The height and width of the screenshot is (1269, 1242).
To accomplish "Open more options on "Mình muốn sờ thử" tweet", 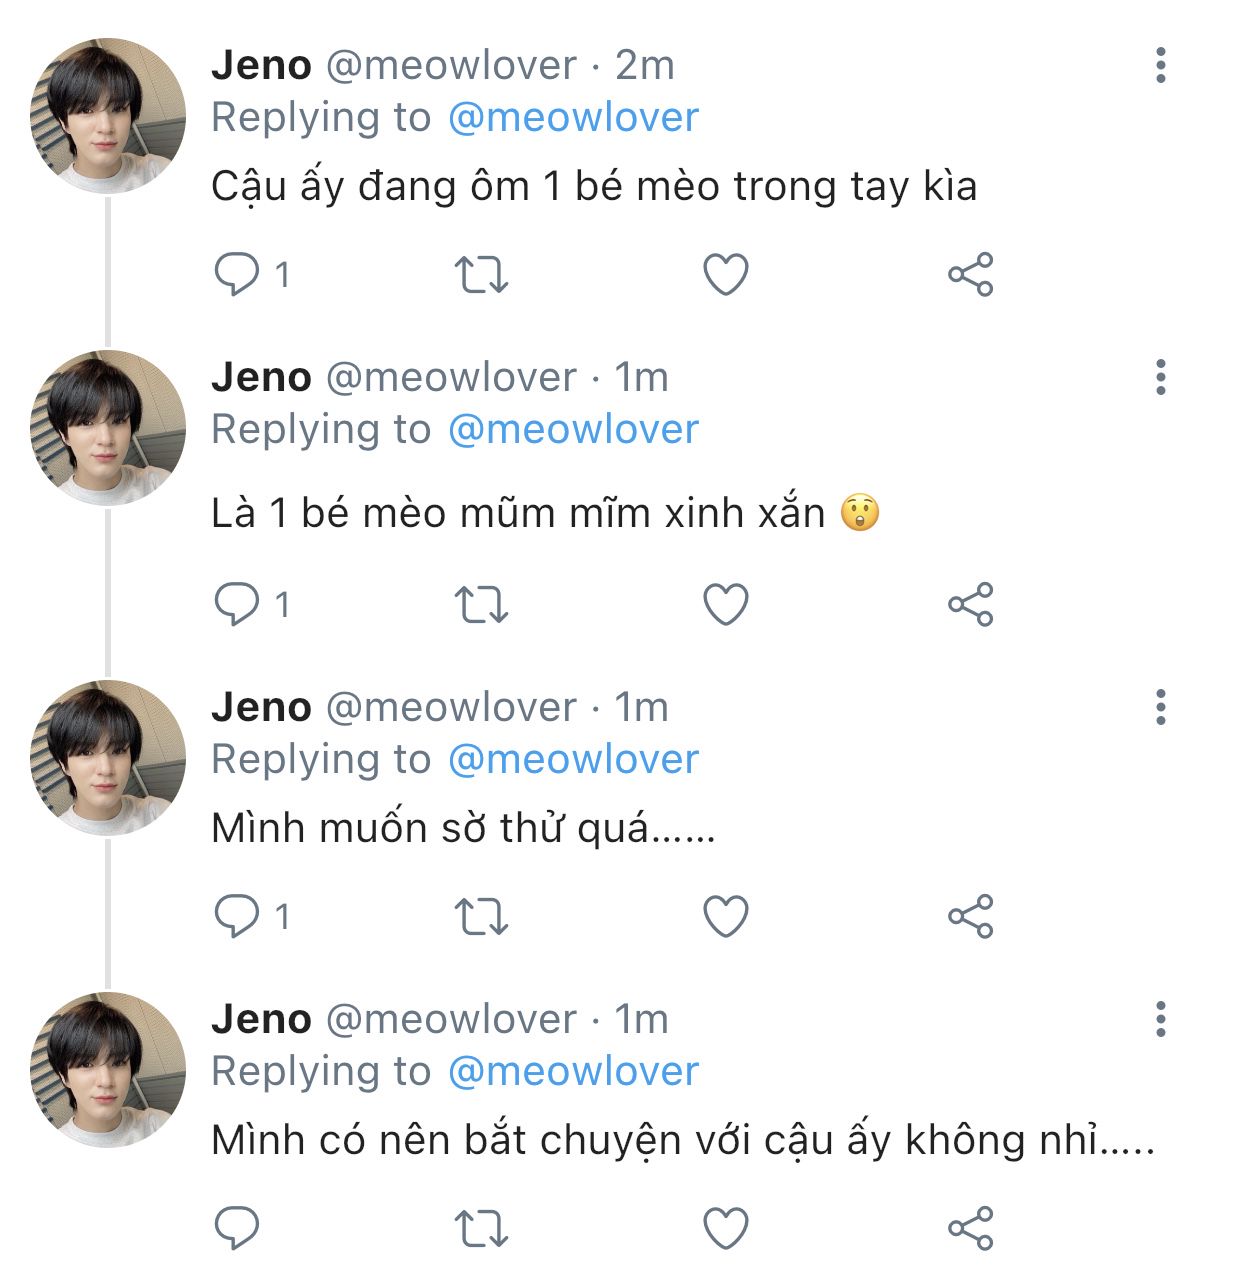I will tap(1160, 707).
